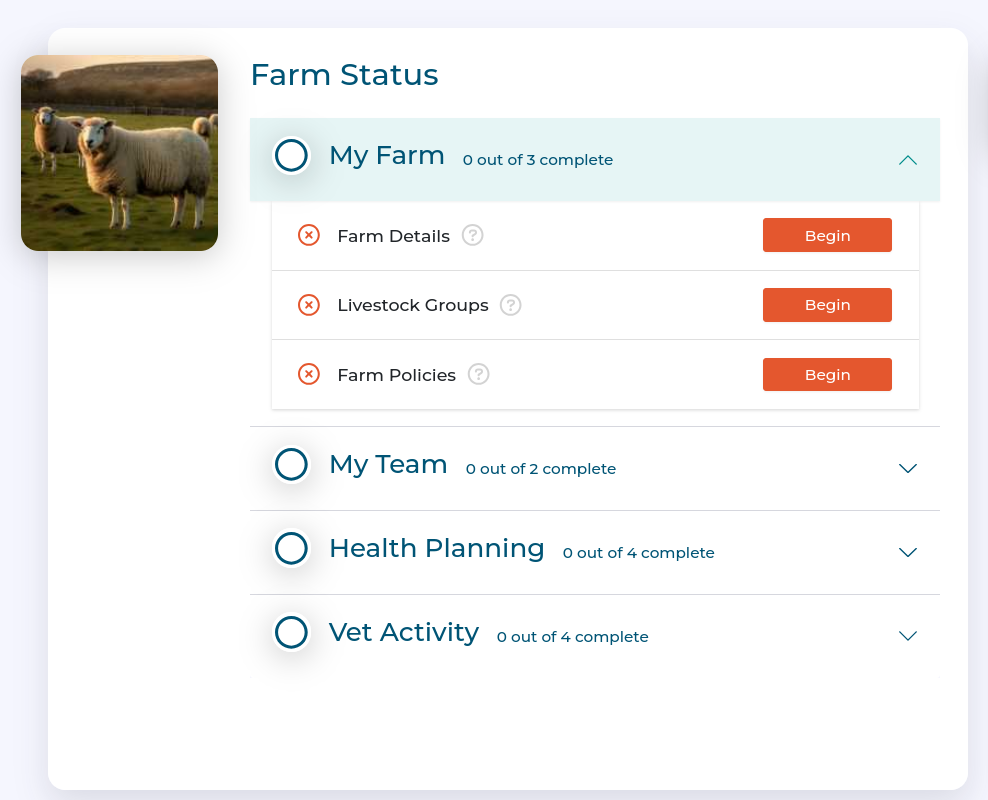Click Begin for Farm Details
The height and width of the screenshot is (800, 988).
(x=827, y=235)
